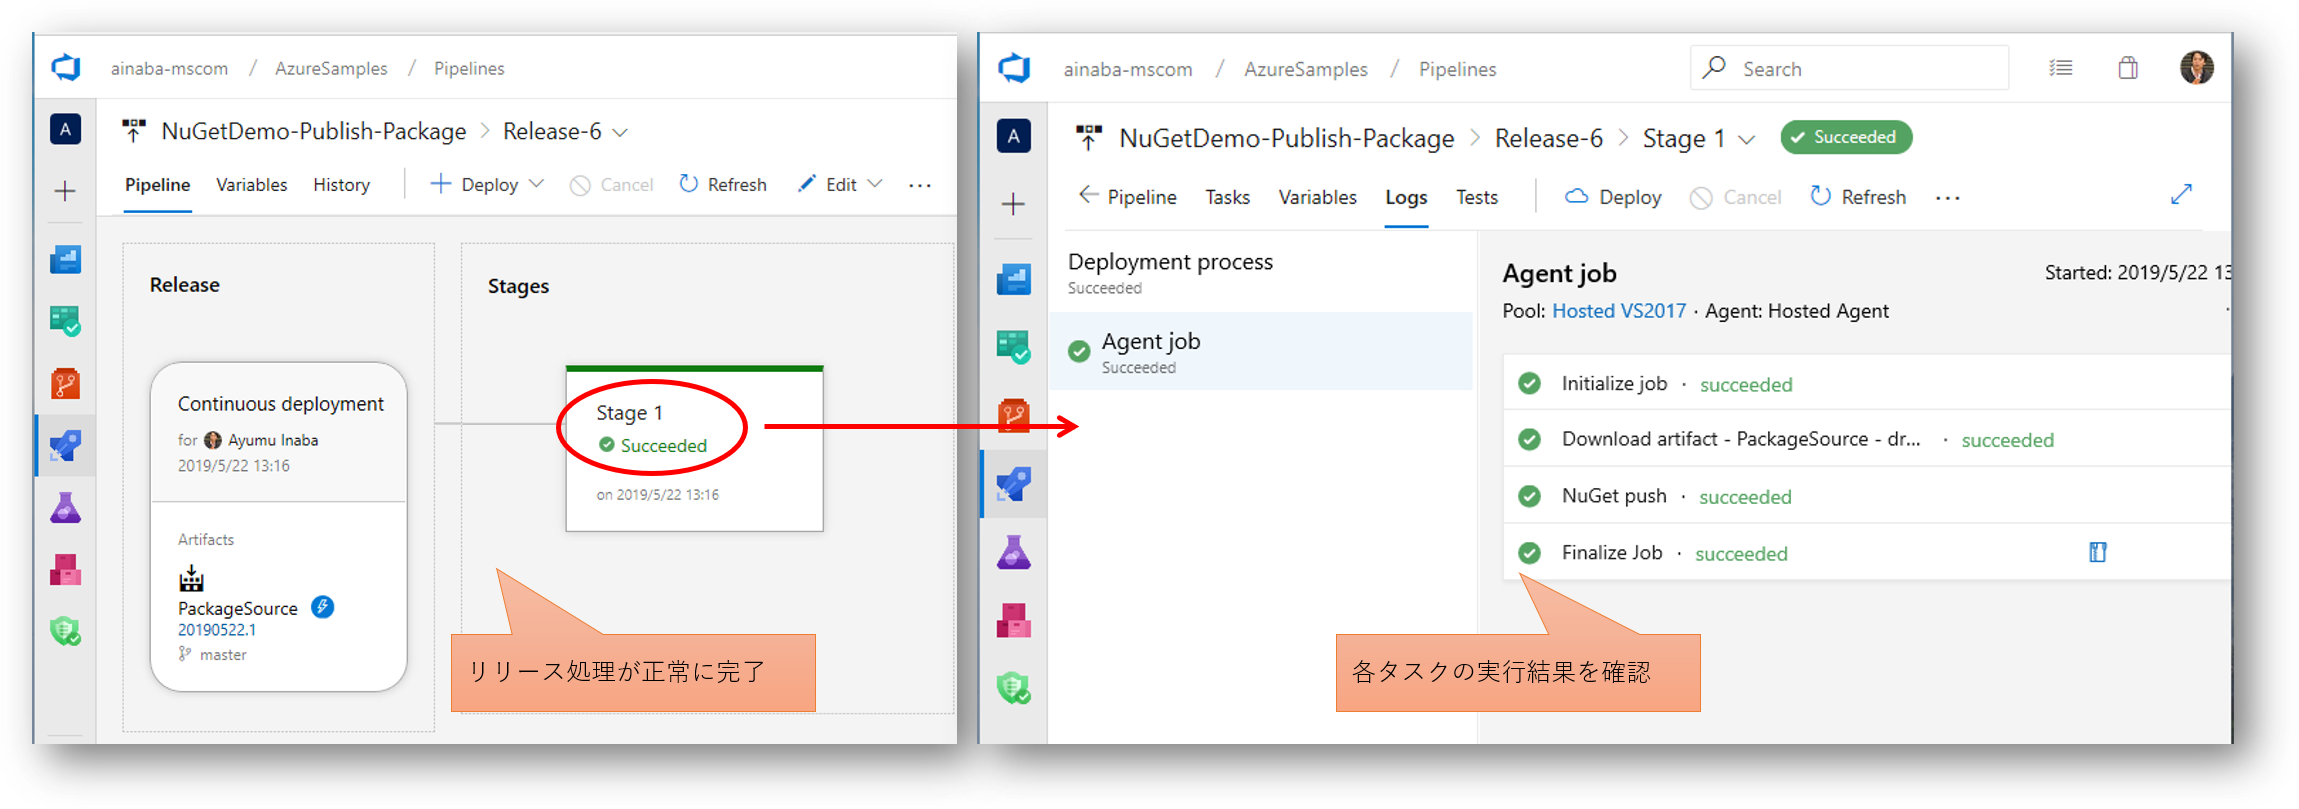Expand the Release-6 dropdown chevron in left window

coord(620,132)
